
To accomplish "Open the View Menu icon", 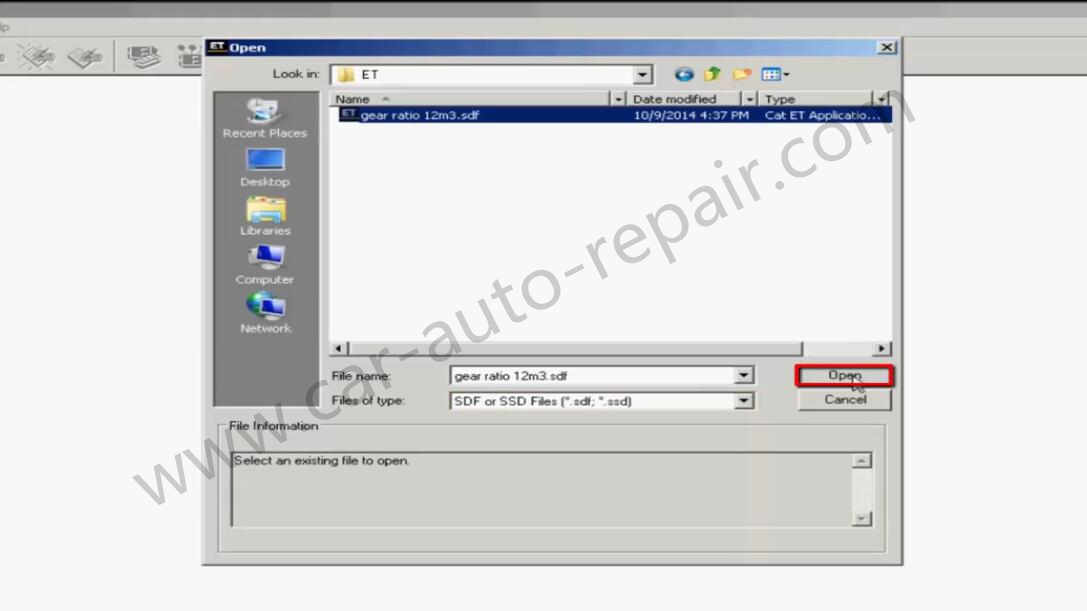I will [774, 74].
